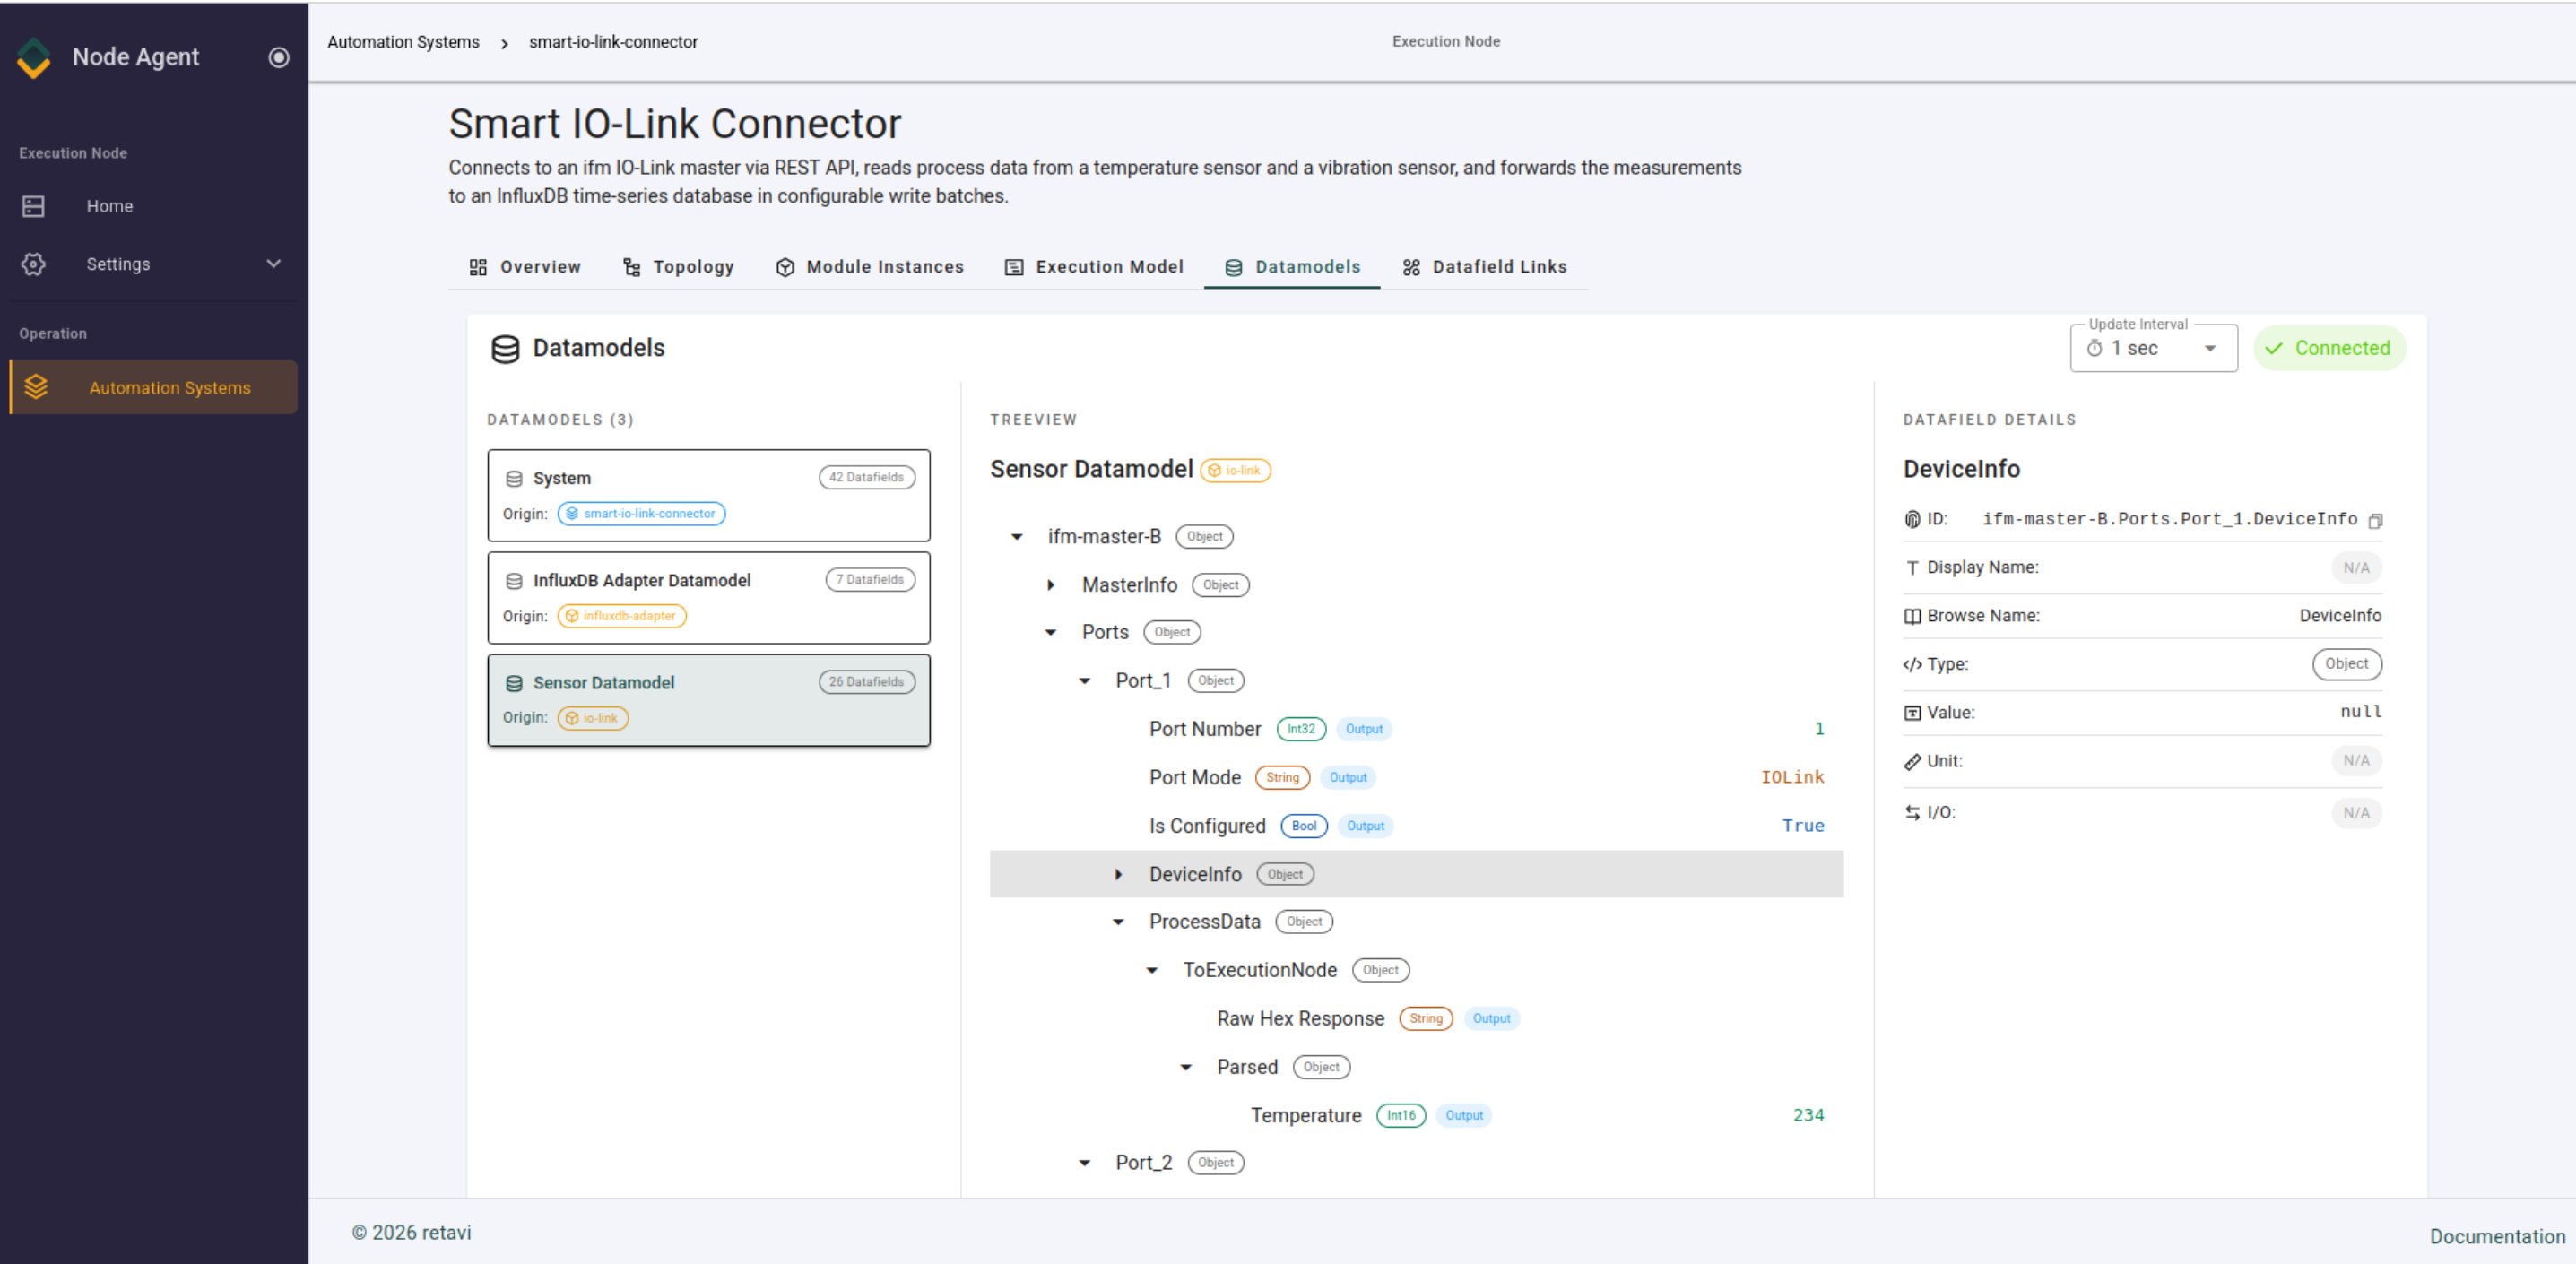The height and width of the screenshot is (1264, 2576).
Task: Click the influxdb-adapter origin chip
Action: click(621, 617)
